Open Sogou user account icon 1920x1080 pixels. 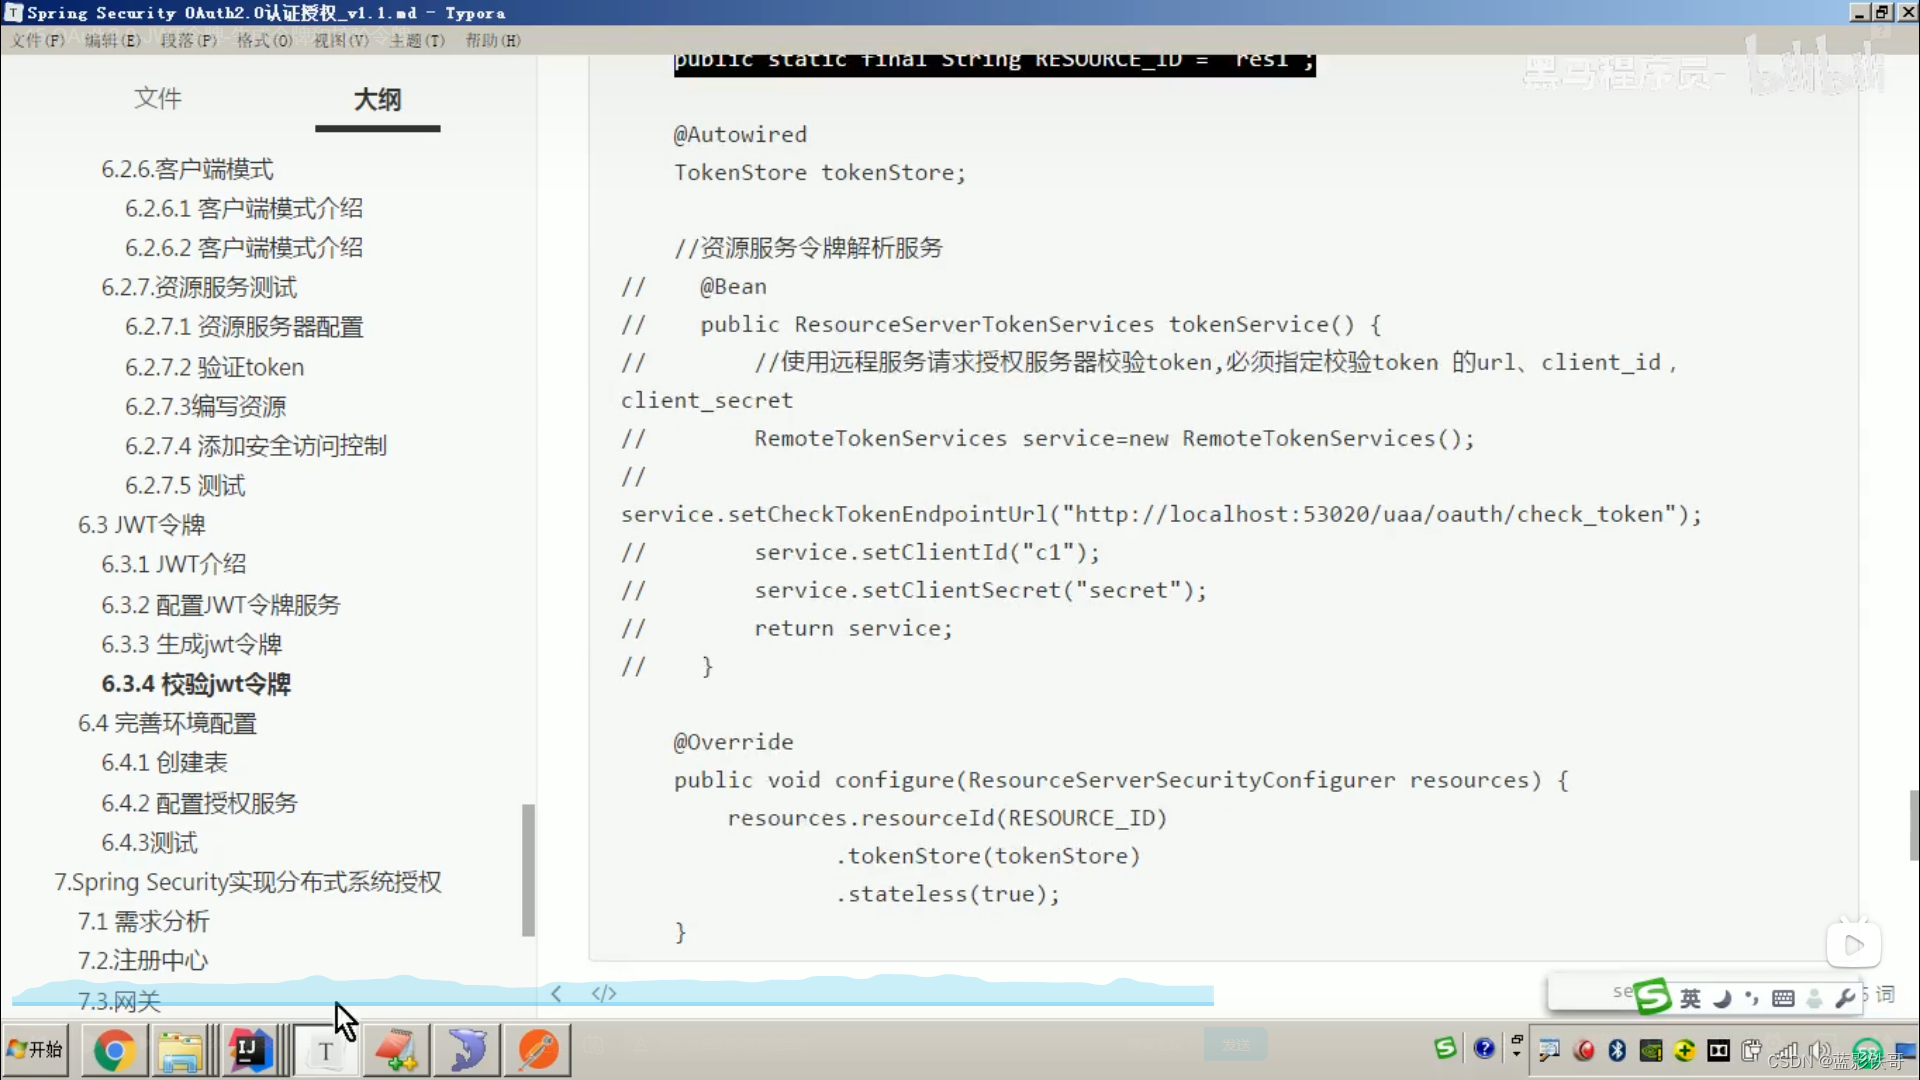tap(1814, 998)
